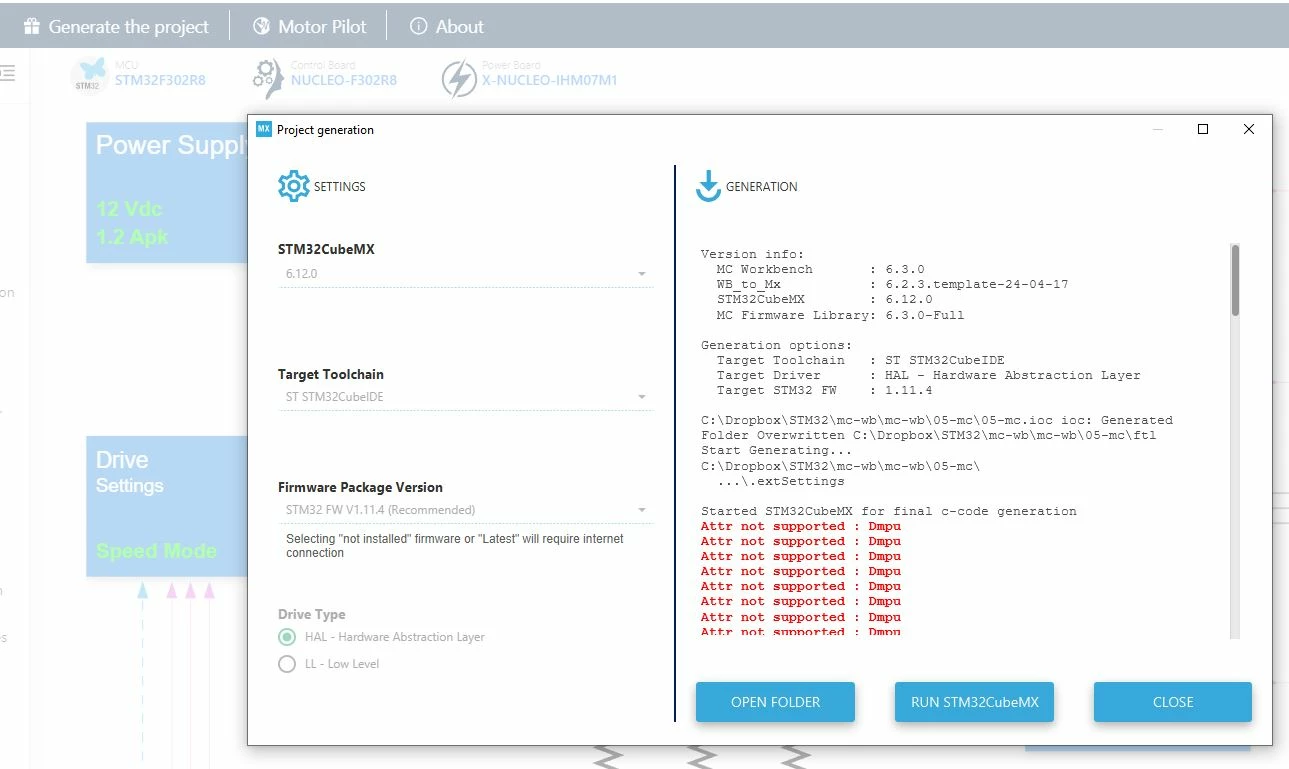
Task: Click the Generation download arrow icon
Action: (708, 186)
